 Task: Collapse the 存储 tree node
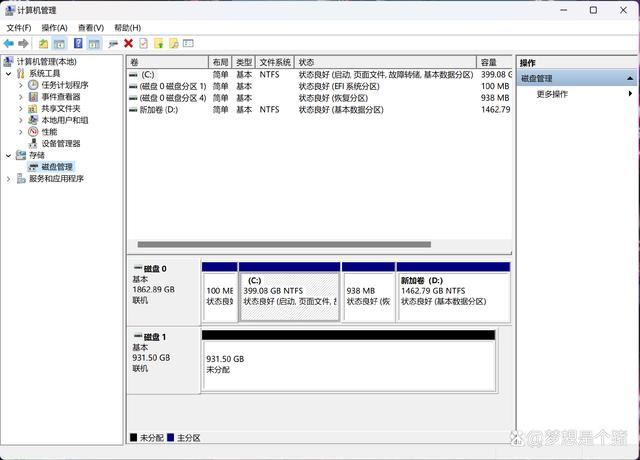pos(9,156)
